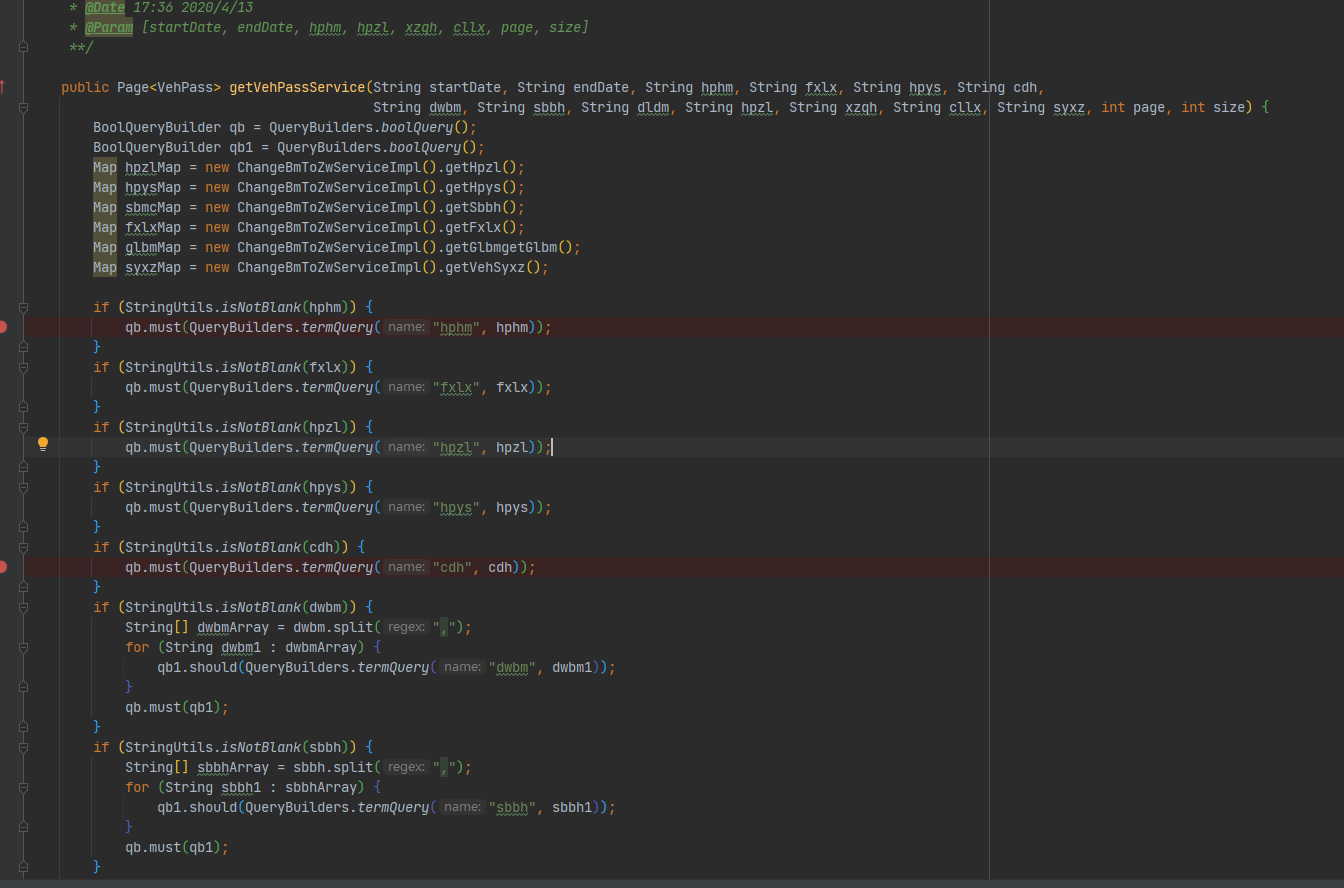Collapse the if block checking dwbm
Screen dimensions: 1344x888
pos(23,607)
